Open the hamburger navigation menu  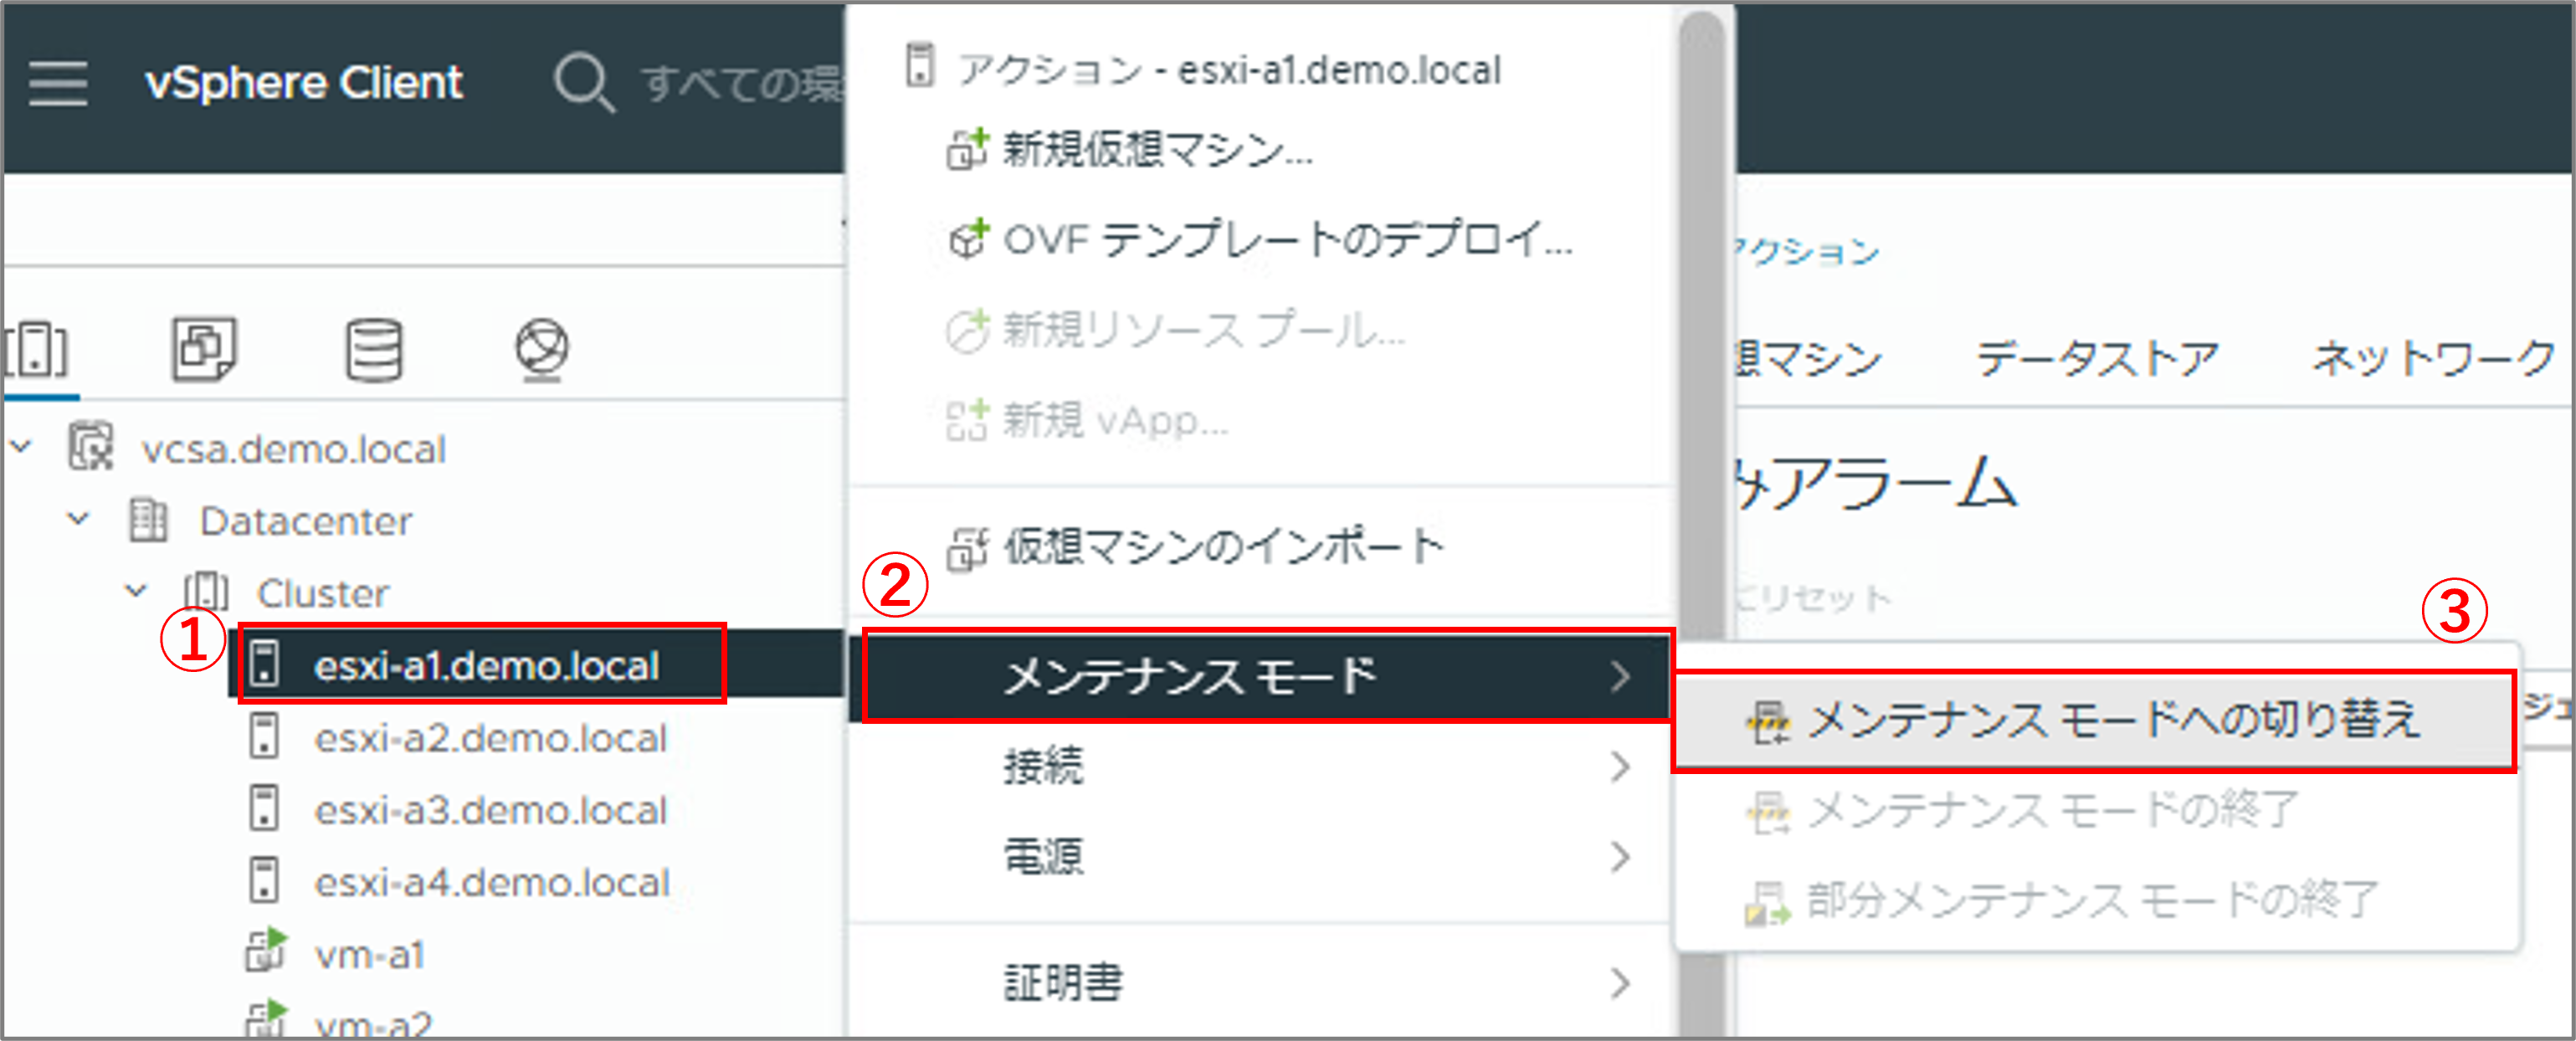(58, 83)
